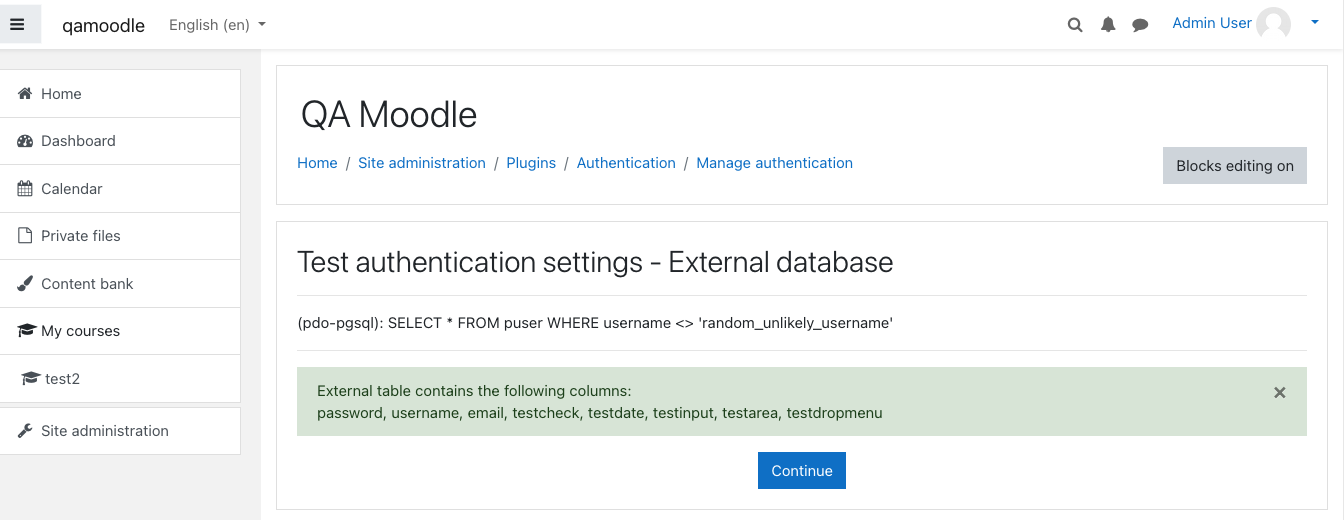Toggle the hamburger side panel button
The image size is (1344, 520).
(x=17, y=24)
